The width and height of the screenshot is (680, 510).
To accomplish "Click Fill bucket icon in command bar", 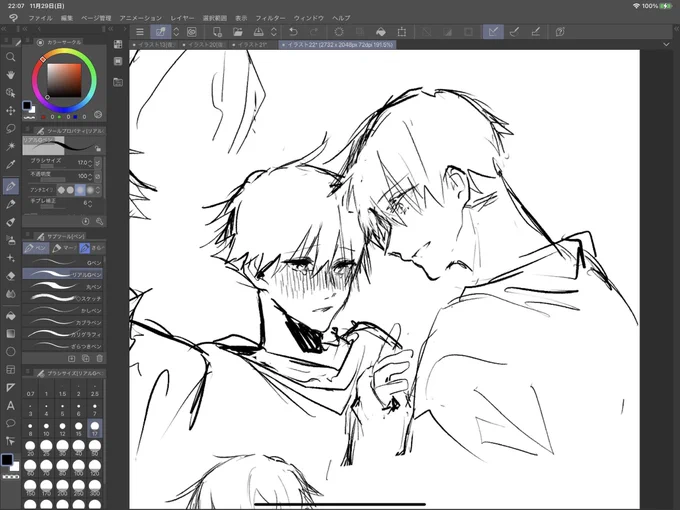I will pyautogui.click(x=381, y=32).
